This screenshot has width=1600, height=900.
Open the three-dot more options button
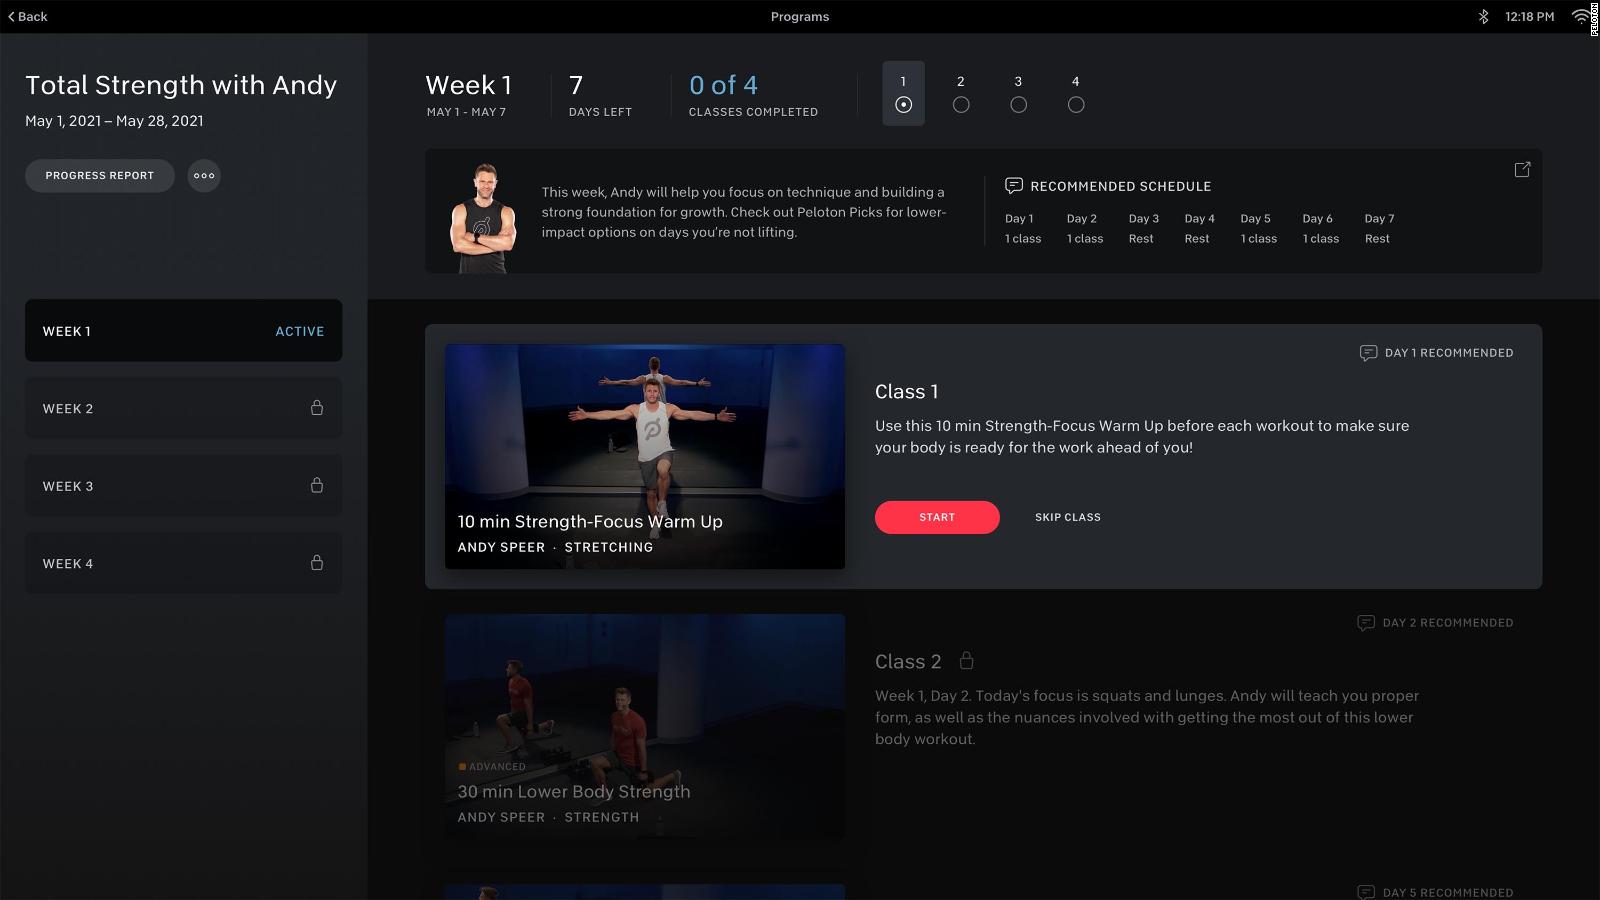pos(204,175)
